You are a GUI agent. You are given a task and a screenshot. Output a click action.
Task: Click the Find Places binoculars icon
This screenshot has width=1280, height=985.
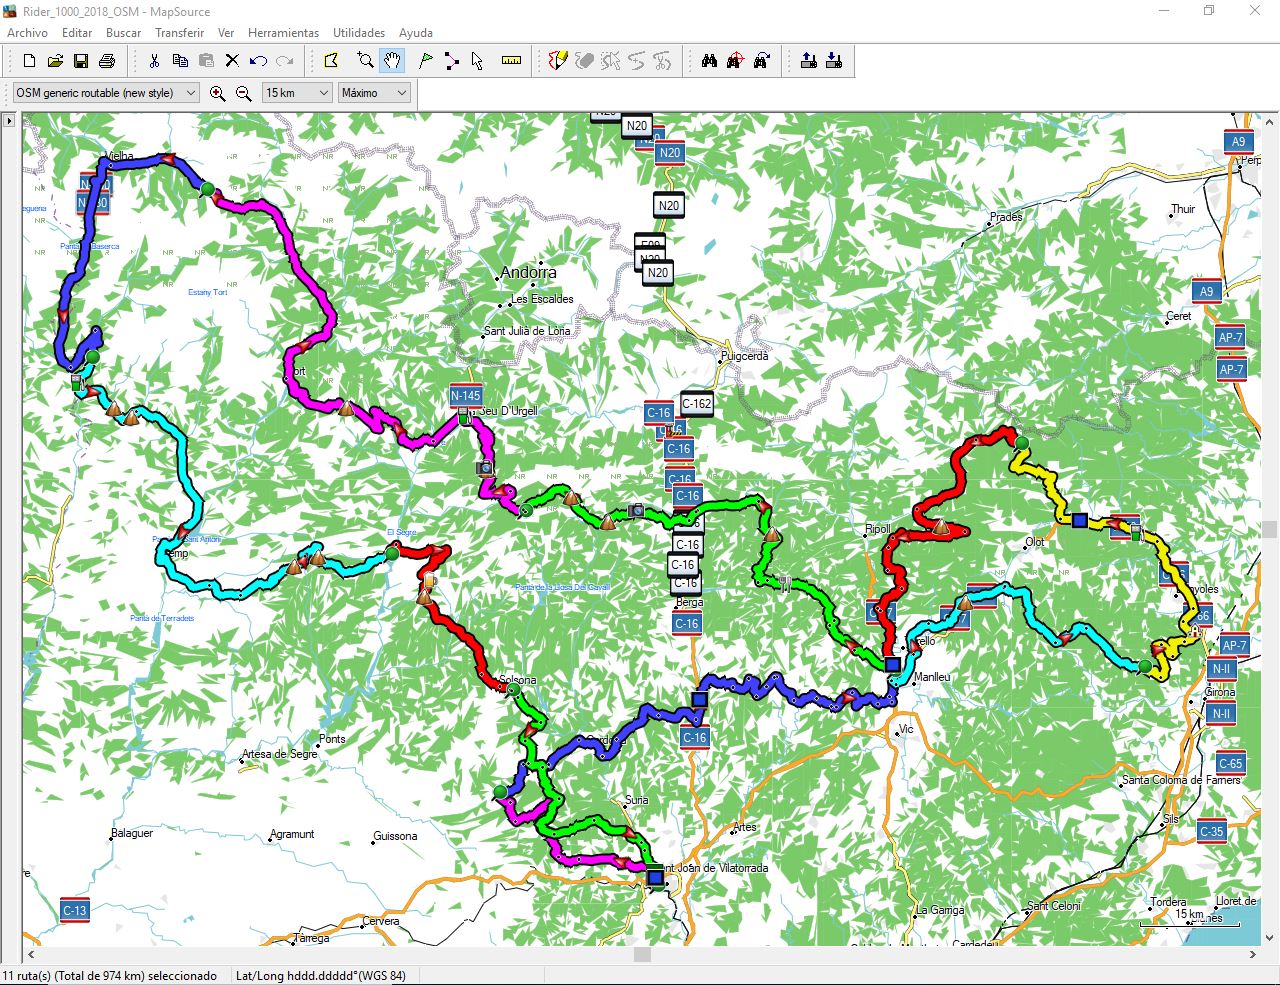709,61
